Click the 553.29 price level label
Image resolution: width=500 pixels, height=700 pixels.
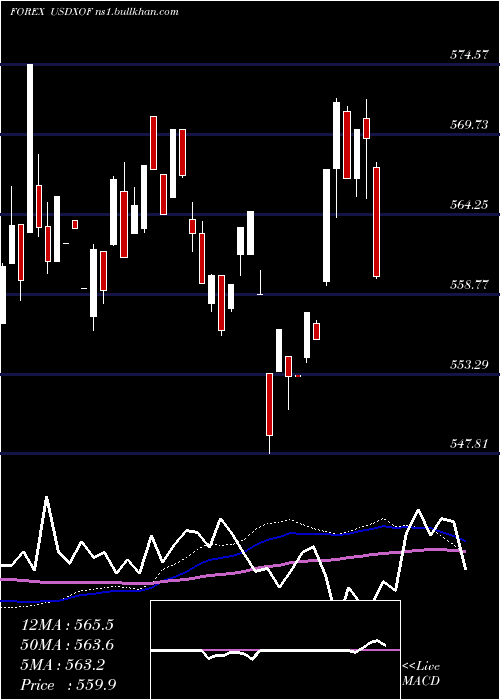click(x=469, y=365)
